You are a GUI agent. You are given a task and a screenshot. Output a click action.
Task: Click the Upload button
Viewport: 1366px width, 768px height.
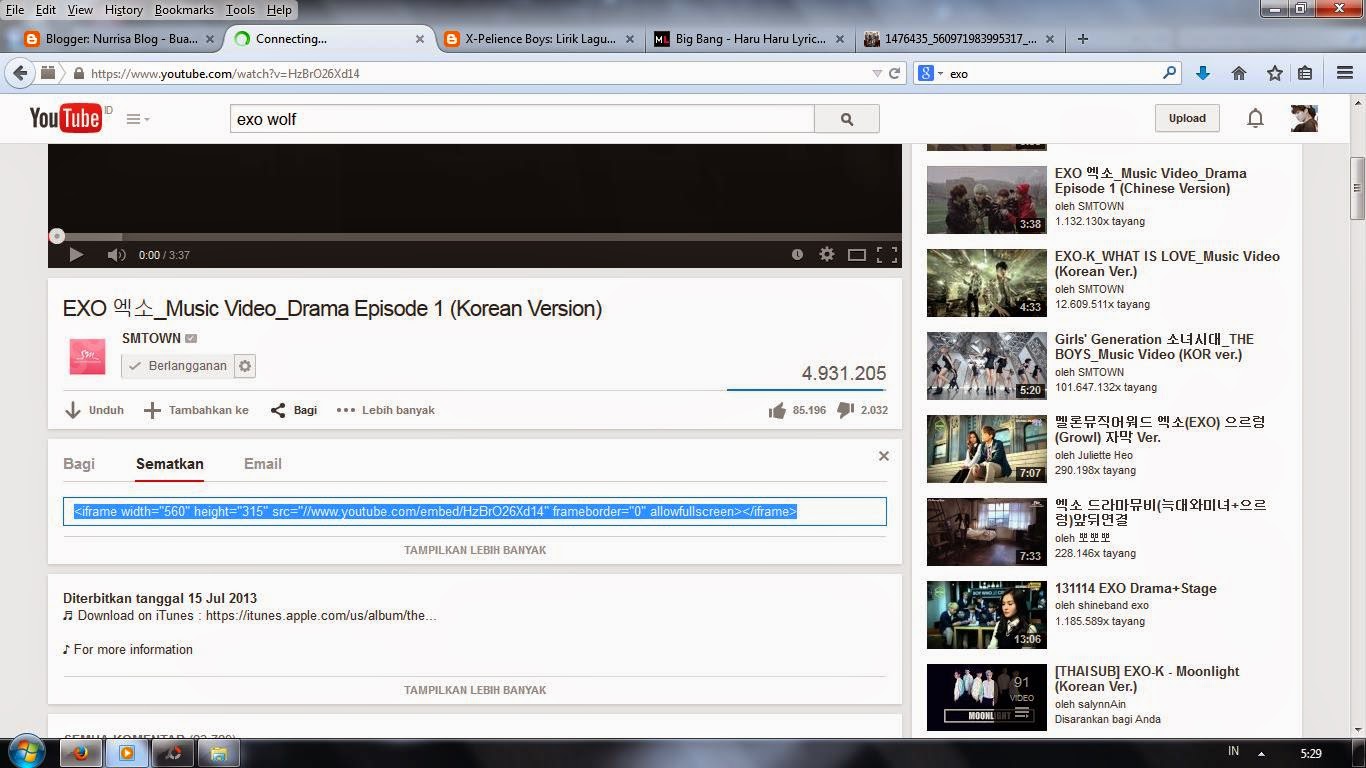point(1187,118)
